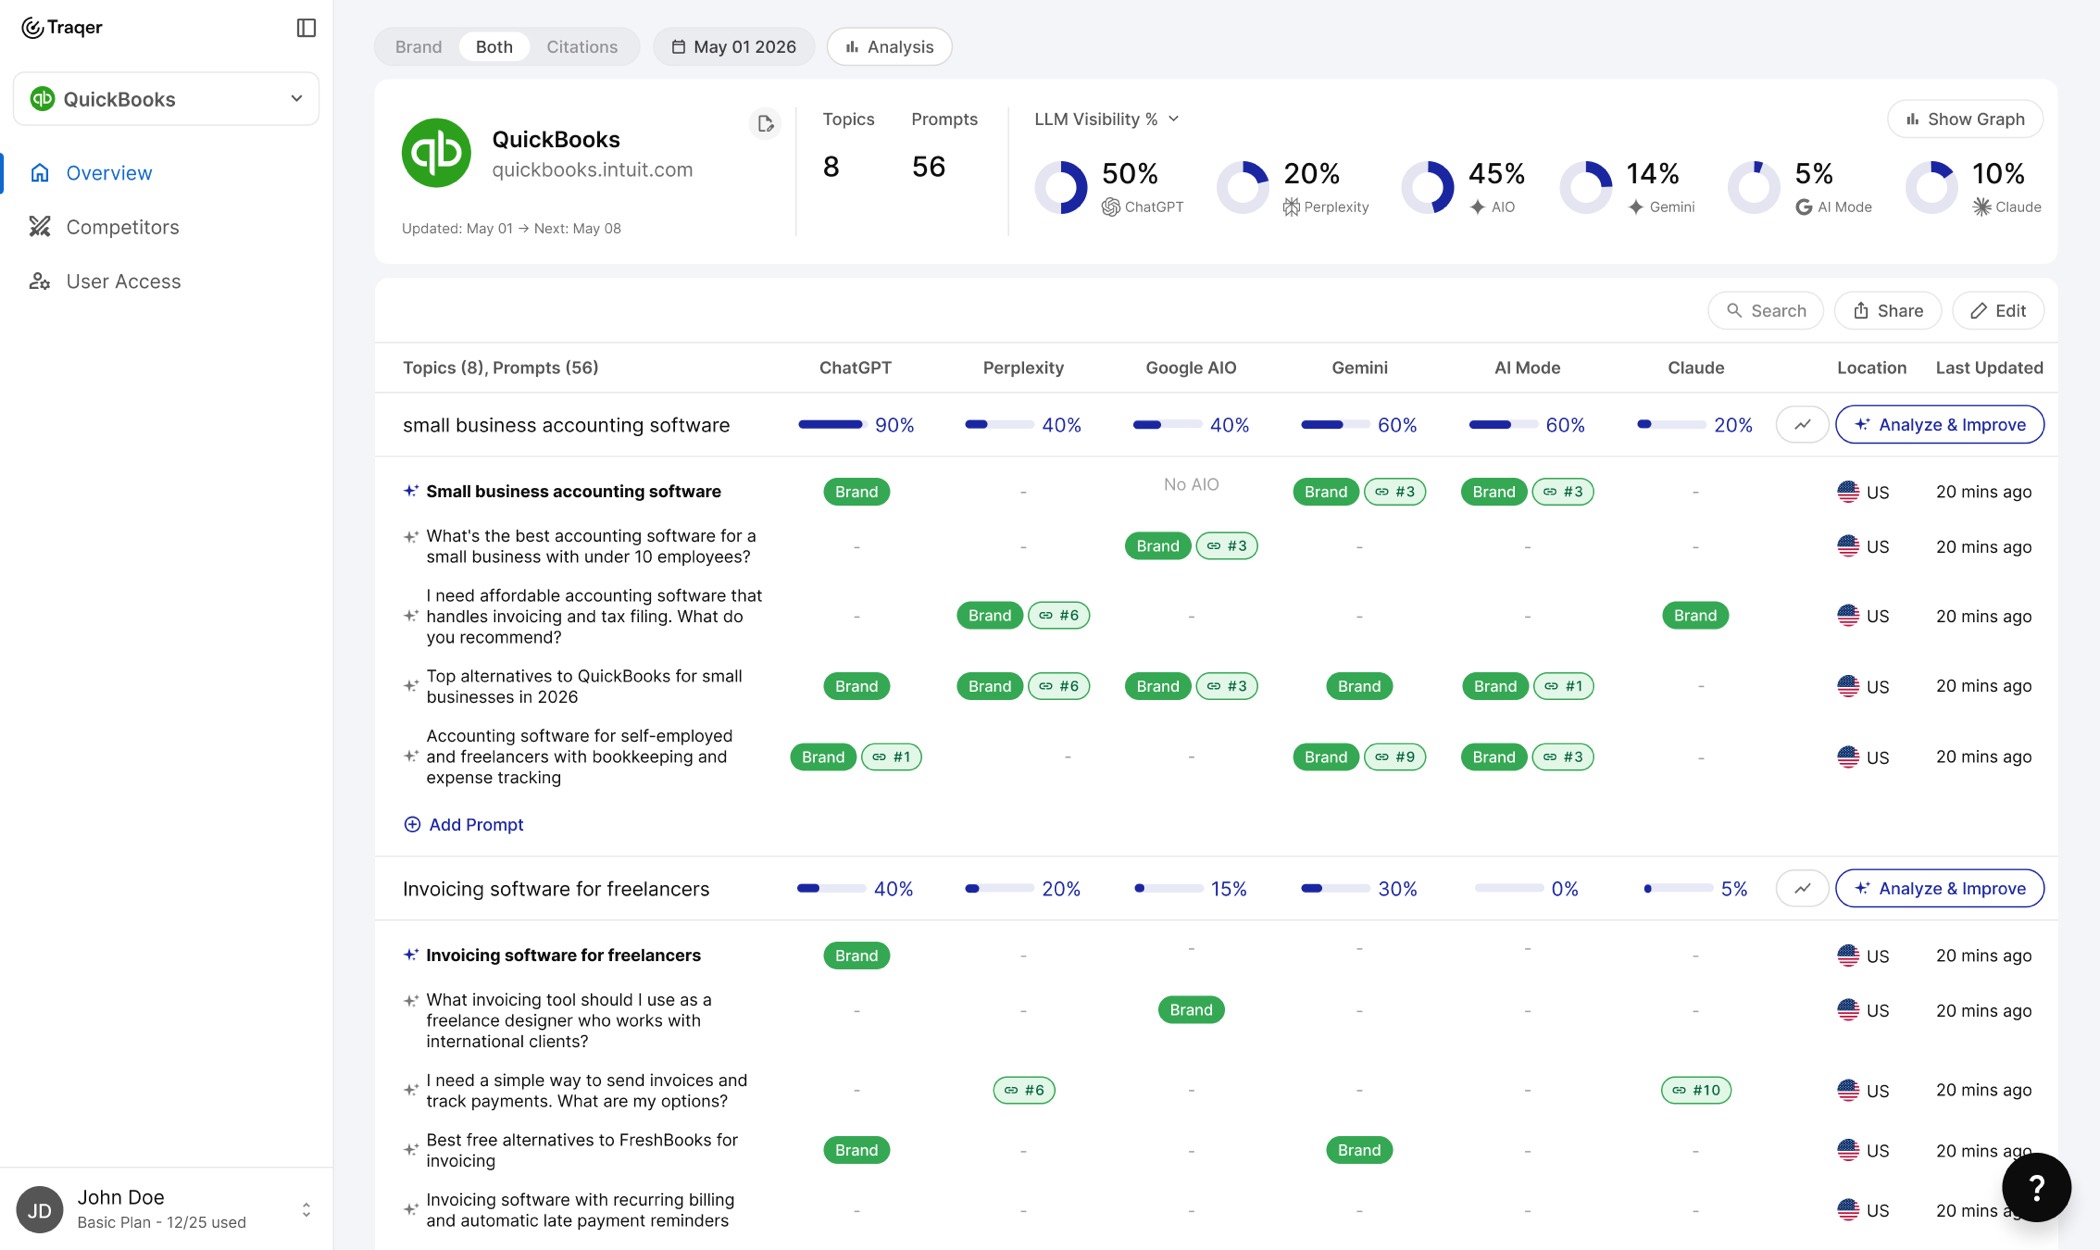Viewport: 2100px width, 1250px height.
Task: Click the Claude 10% visibility donut
Action: point(1931,187)
